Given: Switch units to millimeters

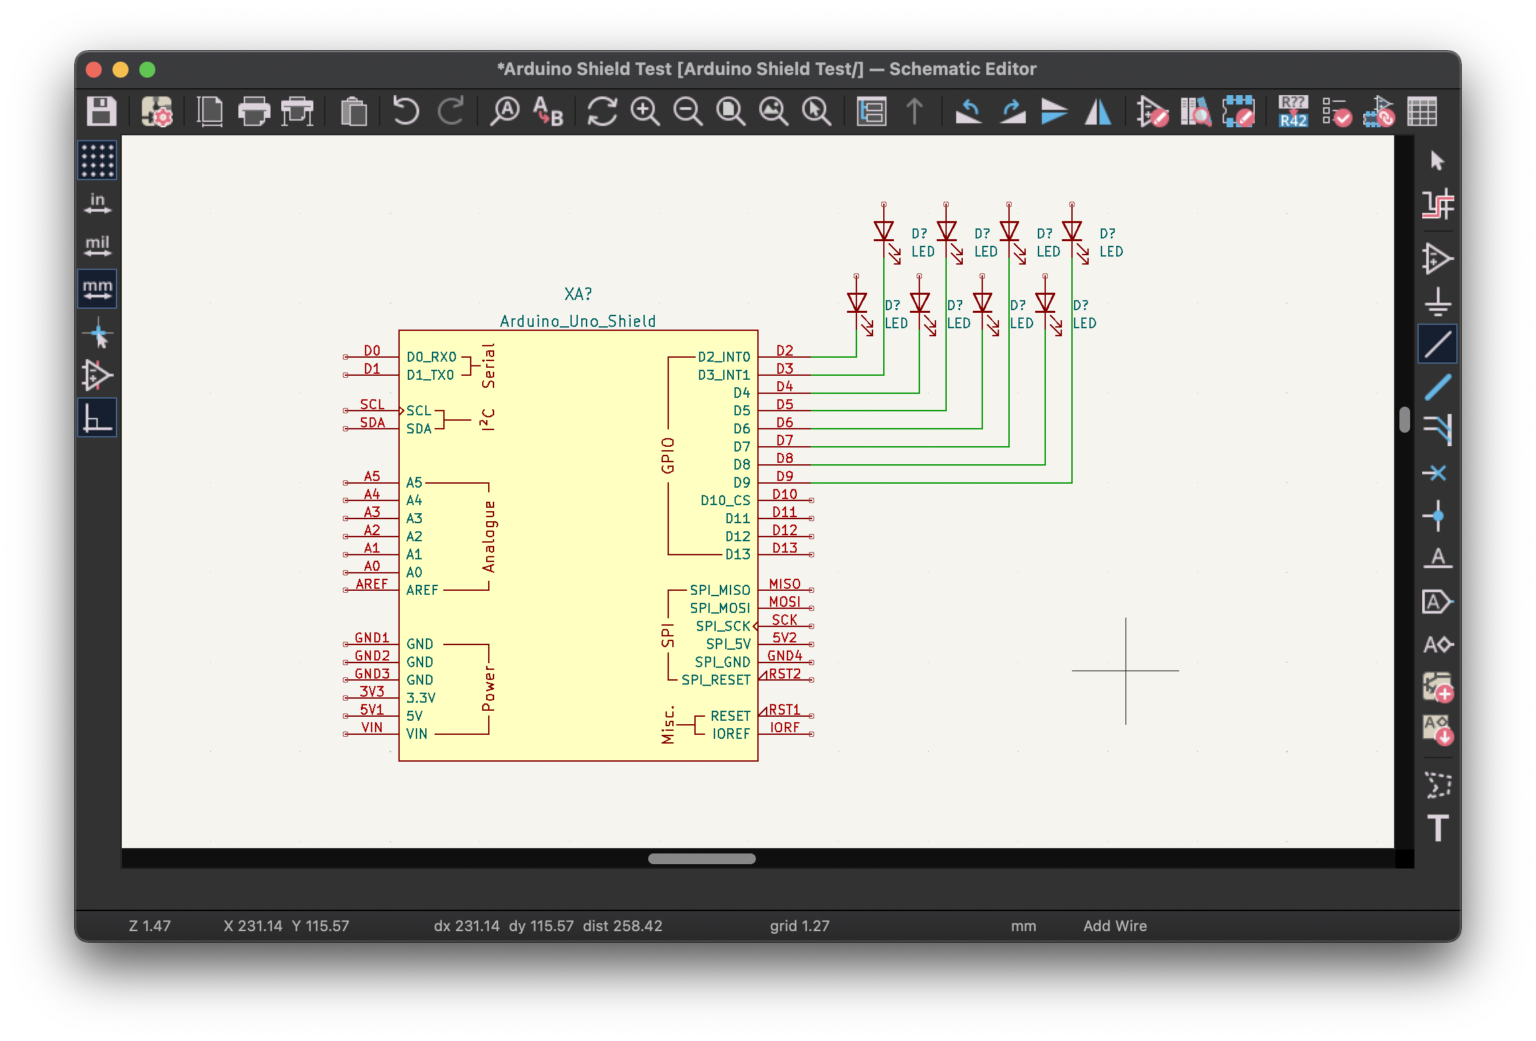Looking at the screenshot, I should (x=97, y=289).
